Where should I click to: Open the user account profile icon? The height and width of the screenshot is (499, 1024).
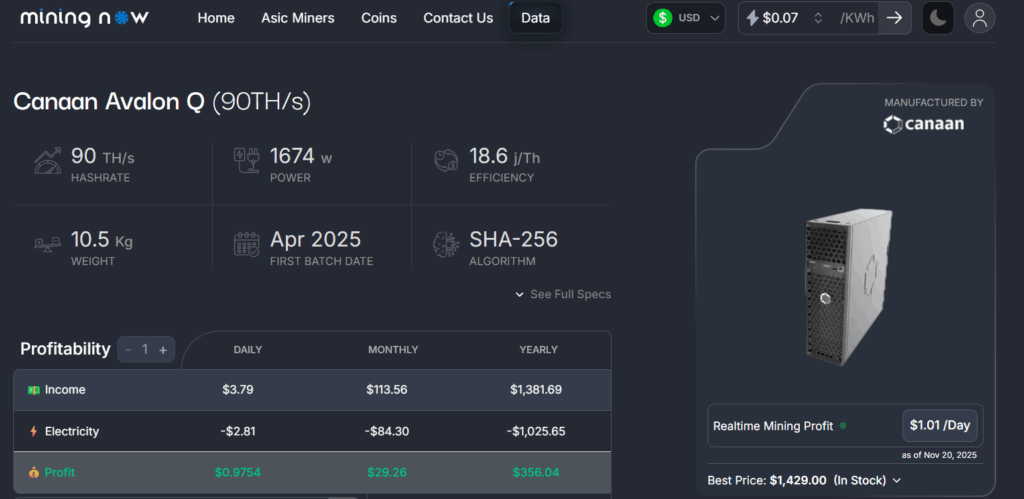[979, 18]
